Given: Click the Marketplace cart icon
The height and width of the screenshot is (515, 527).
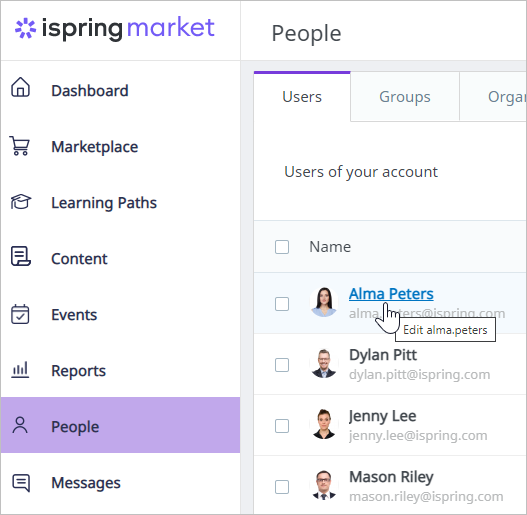Looking at the screenshot, I should pyautogui.click(x=20, y=146).
